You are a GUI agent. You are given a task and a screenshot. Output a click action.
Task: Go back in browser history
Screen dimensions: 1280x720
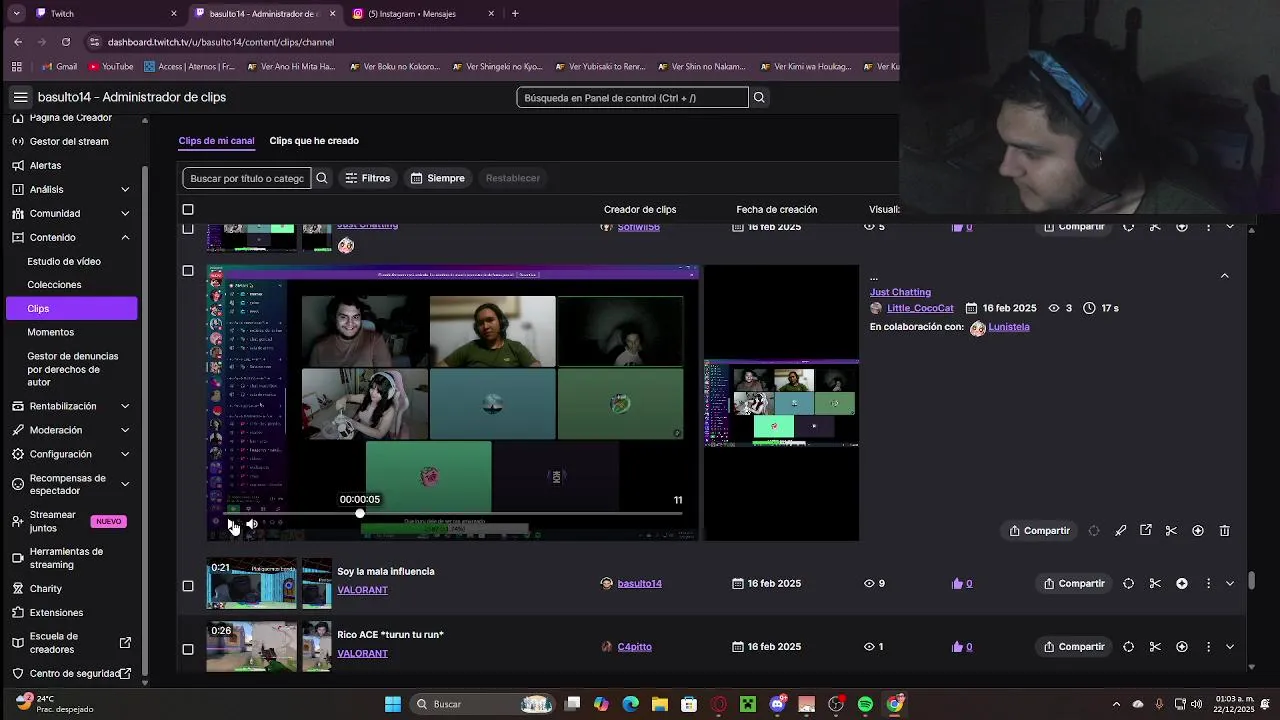[18, 42]
